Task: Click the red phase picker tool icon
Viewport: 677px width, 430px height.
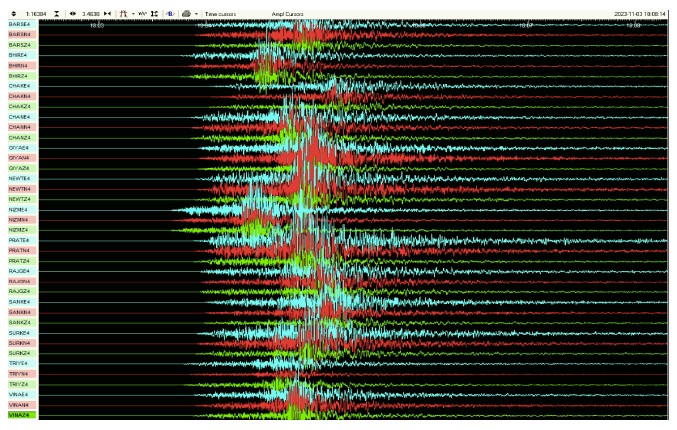Action: click(123, 14)
